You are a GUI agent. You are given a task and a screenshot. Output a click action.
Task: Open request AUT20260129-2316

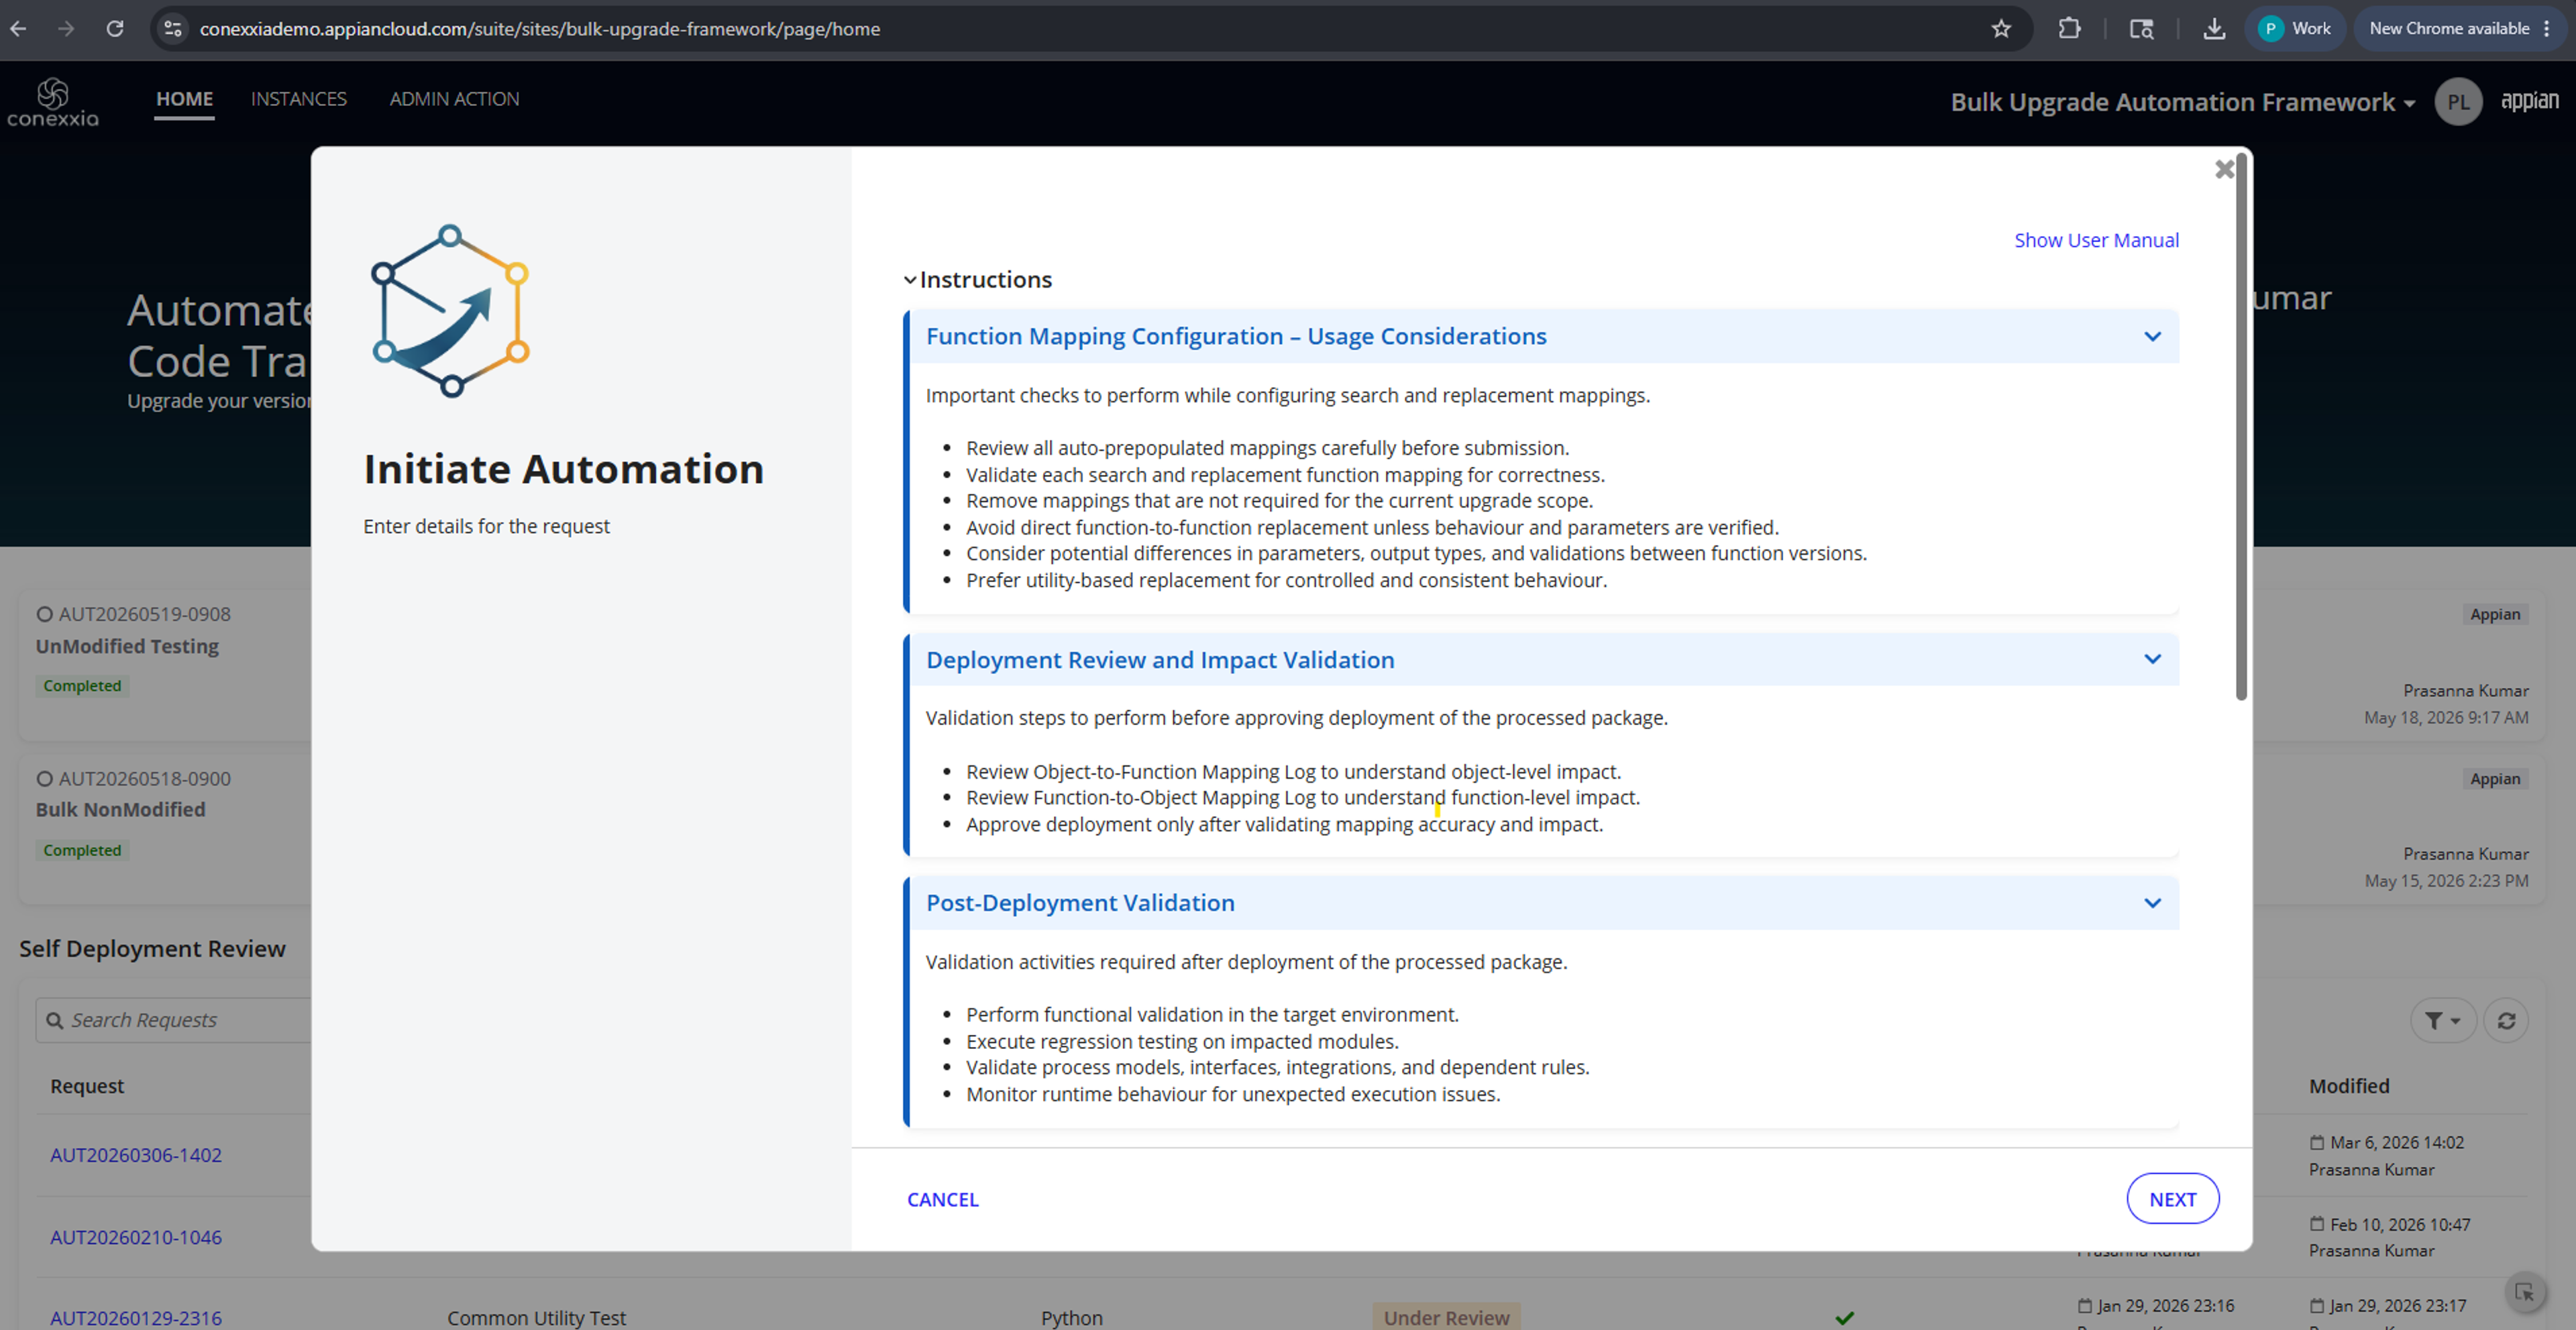tap(136, 1318)
